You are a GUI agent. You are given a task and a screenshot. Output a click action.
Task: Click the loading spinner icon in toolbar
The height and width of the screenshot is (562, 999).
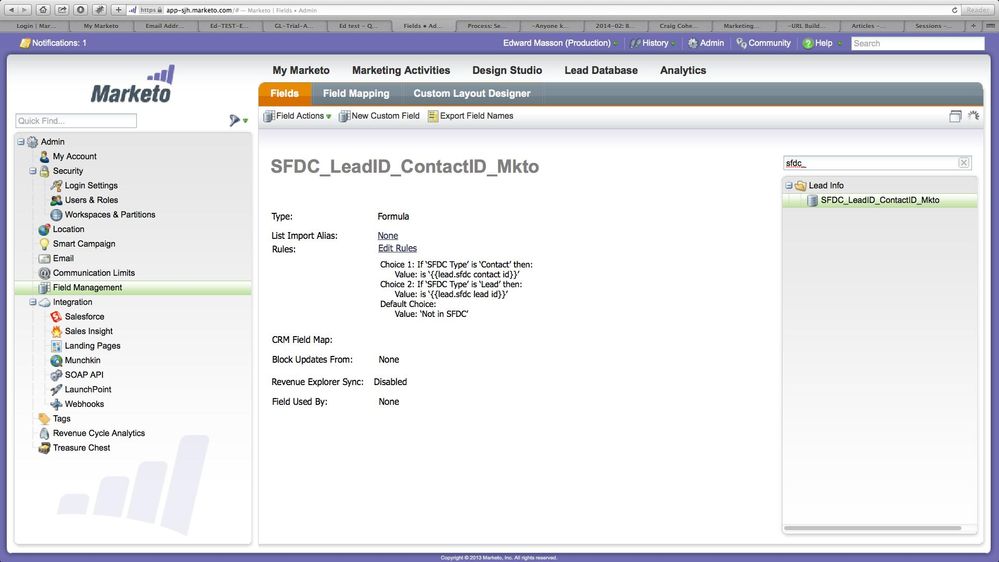[973, 115]
